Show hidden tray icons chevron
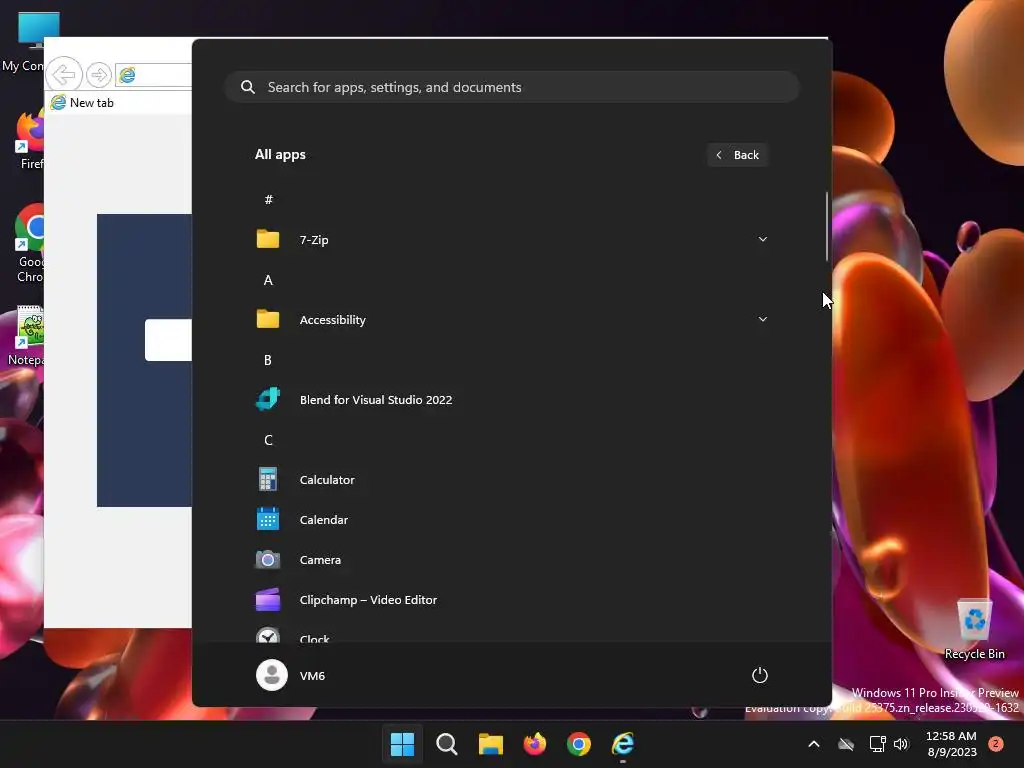 click(814, 744)
